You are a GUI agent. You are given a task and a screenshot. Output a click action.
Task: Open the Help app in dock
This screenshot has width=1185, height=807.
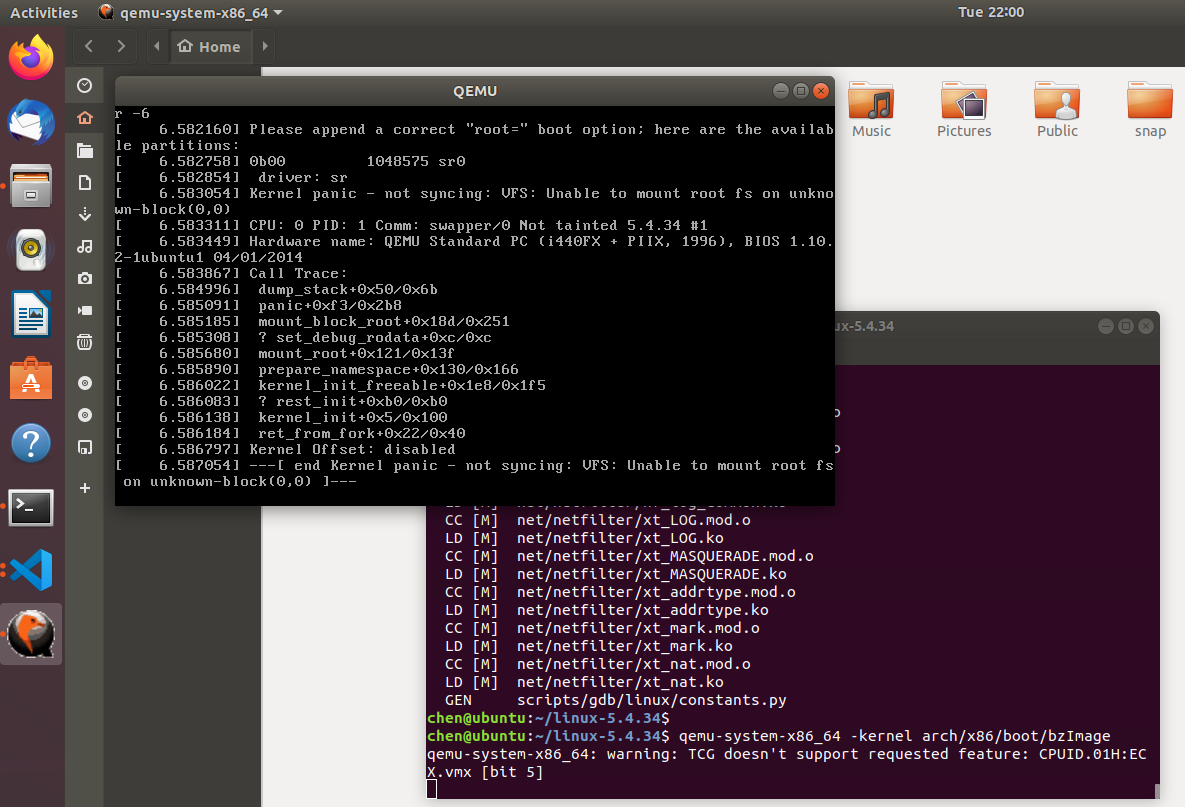(31, 443)
